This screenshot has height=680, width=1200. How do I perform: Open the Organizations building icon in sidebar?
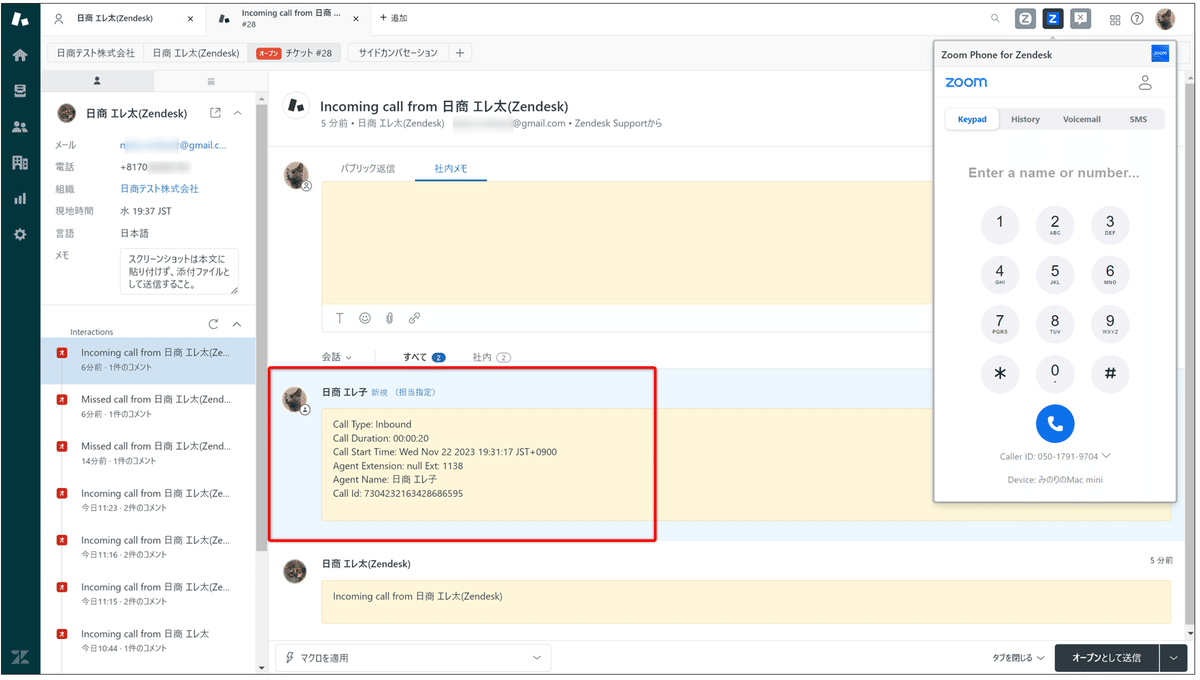(20, 163)
